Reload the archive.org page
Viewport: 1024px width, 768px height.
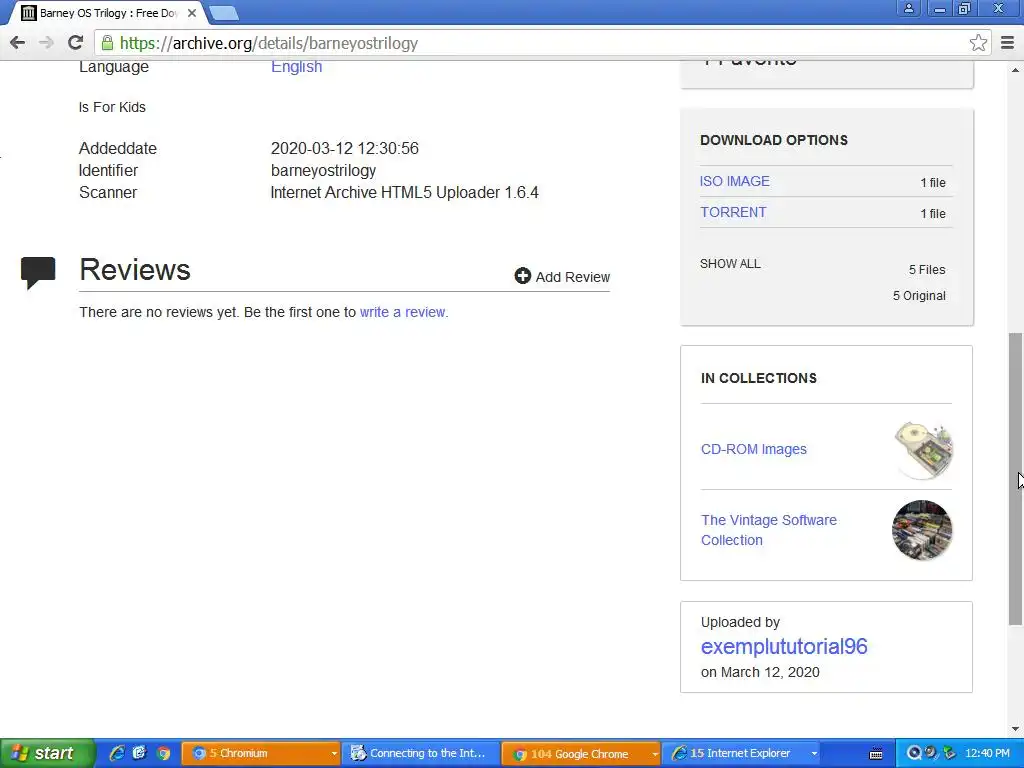coord(75,43)
